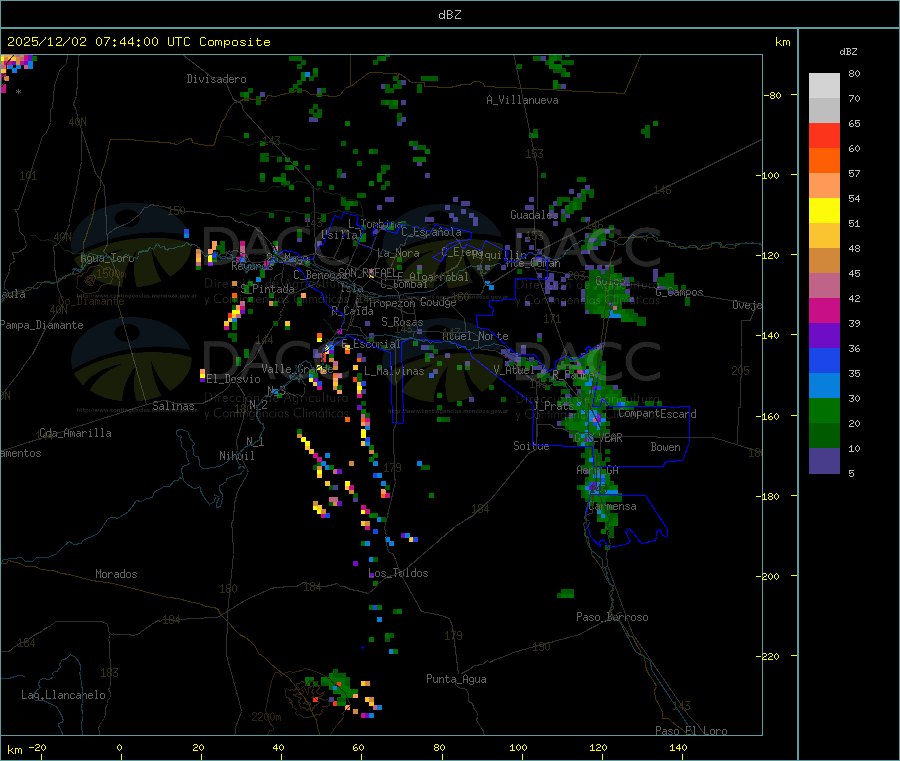Select the blue 36-35 dBZ legend color
Screen dimensions: 900x761
click(824, 360)
